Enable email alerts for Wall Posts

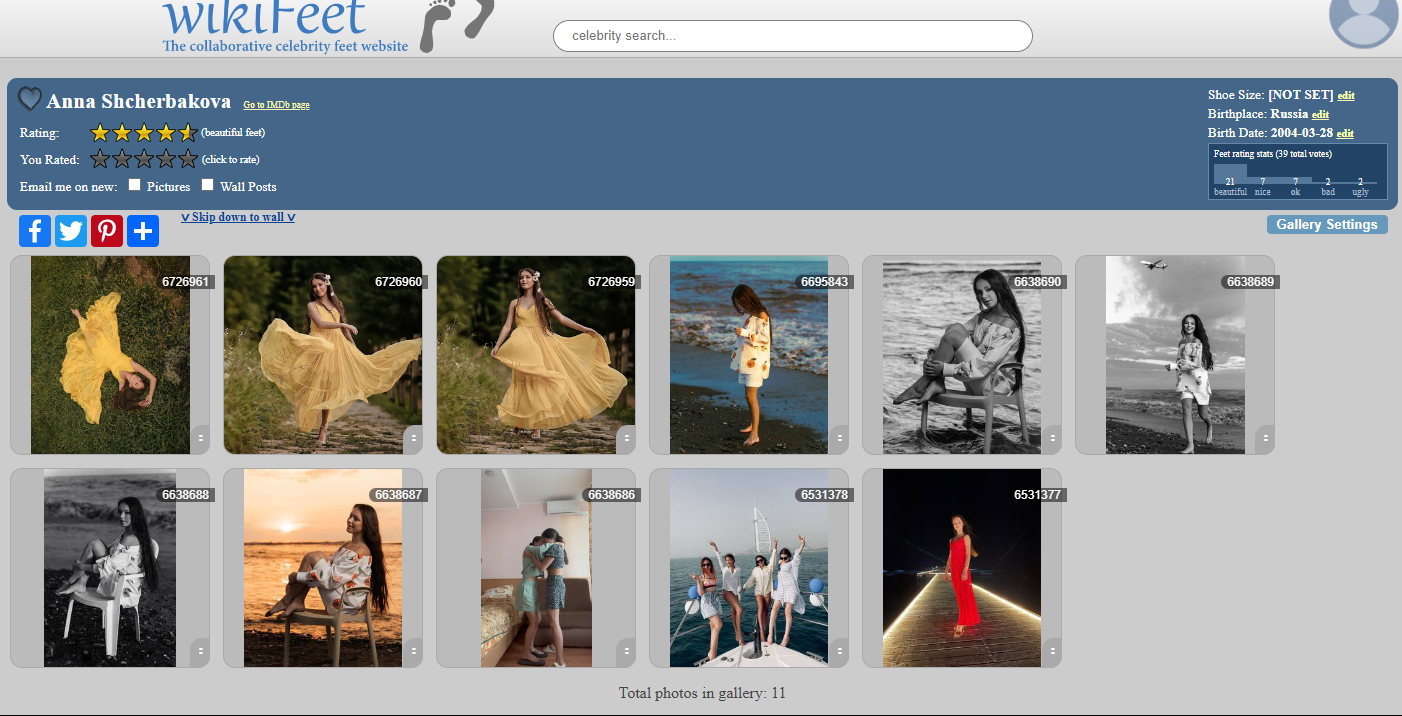(208, 185)
